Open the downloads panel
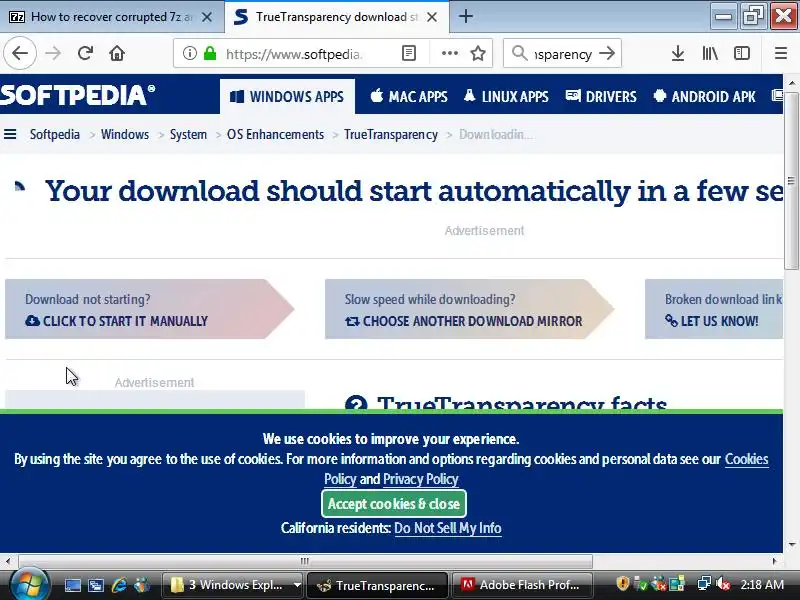Screen dimensions: 800x600 point(678,53)
